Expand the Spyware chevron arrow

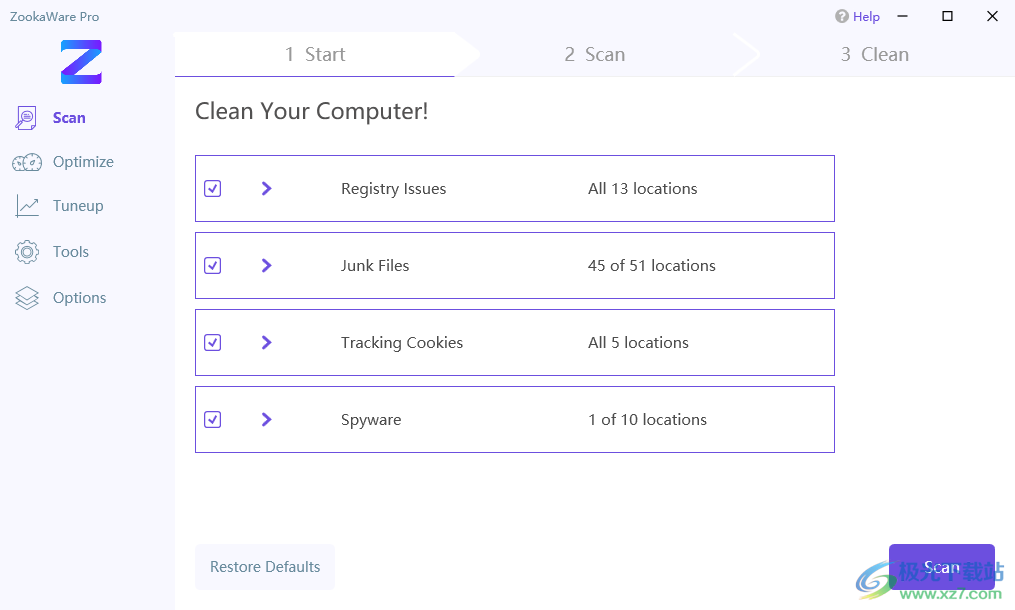[x=266, y=420]
